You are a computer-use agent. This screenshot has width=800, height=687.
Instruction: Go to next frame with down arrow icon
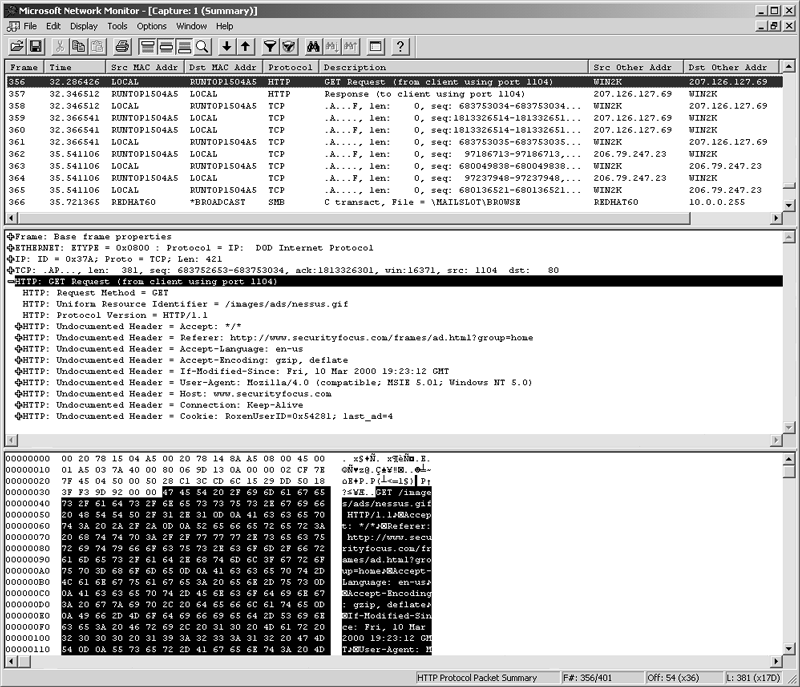point(227,47)
